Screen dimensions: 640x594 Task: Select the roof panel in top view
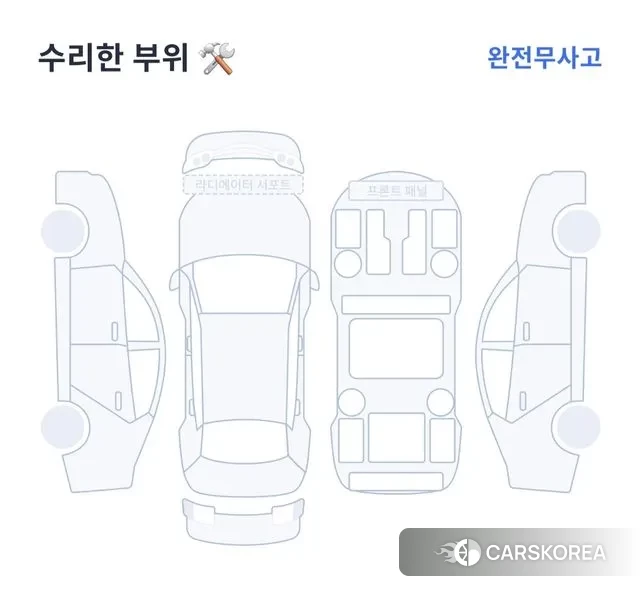click(244, 367)
